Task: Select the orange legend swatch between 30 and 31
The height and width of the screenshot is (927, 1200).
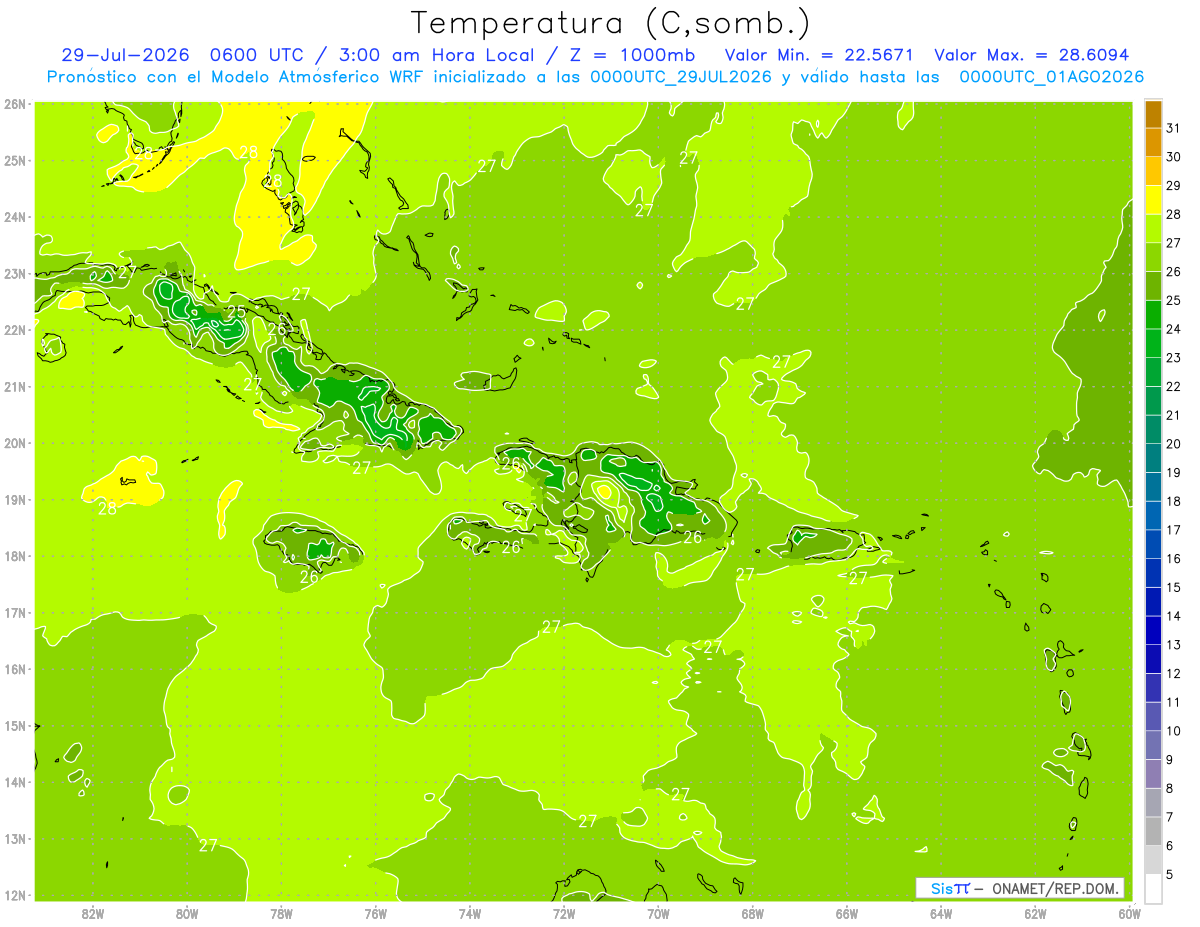Action: click(x=1154, y=142)
